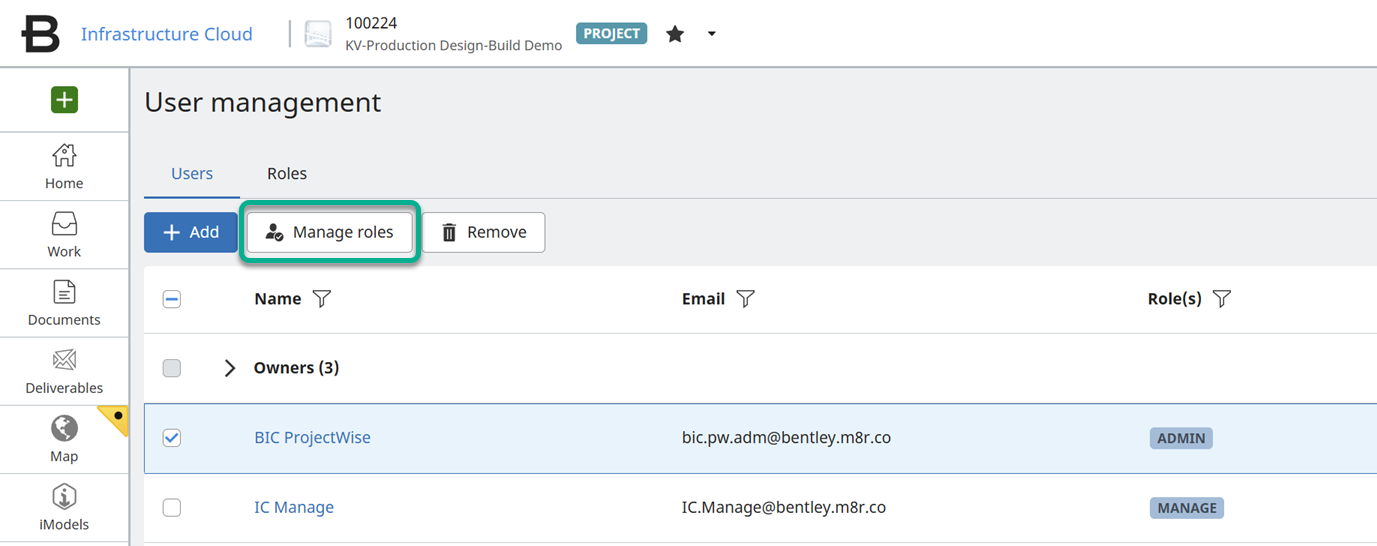The height and width of the screenshot is (546, 1377).
Task: Click the green plus create button
Action: tap(64, 100)
